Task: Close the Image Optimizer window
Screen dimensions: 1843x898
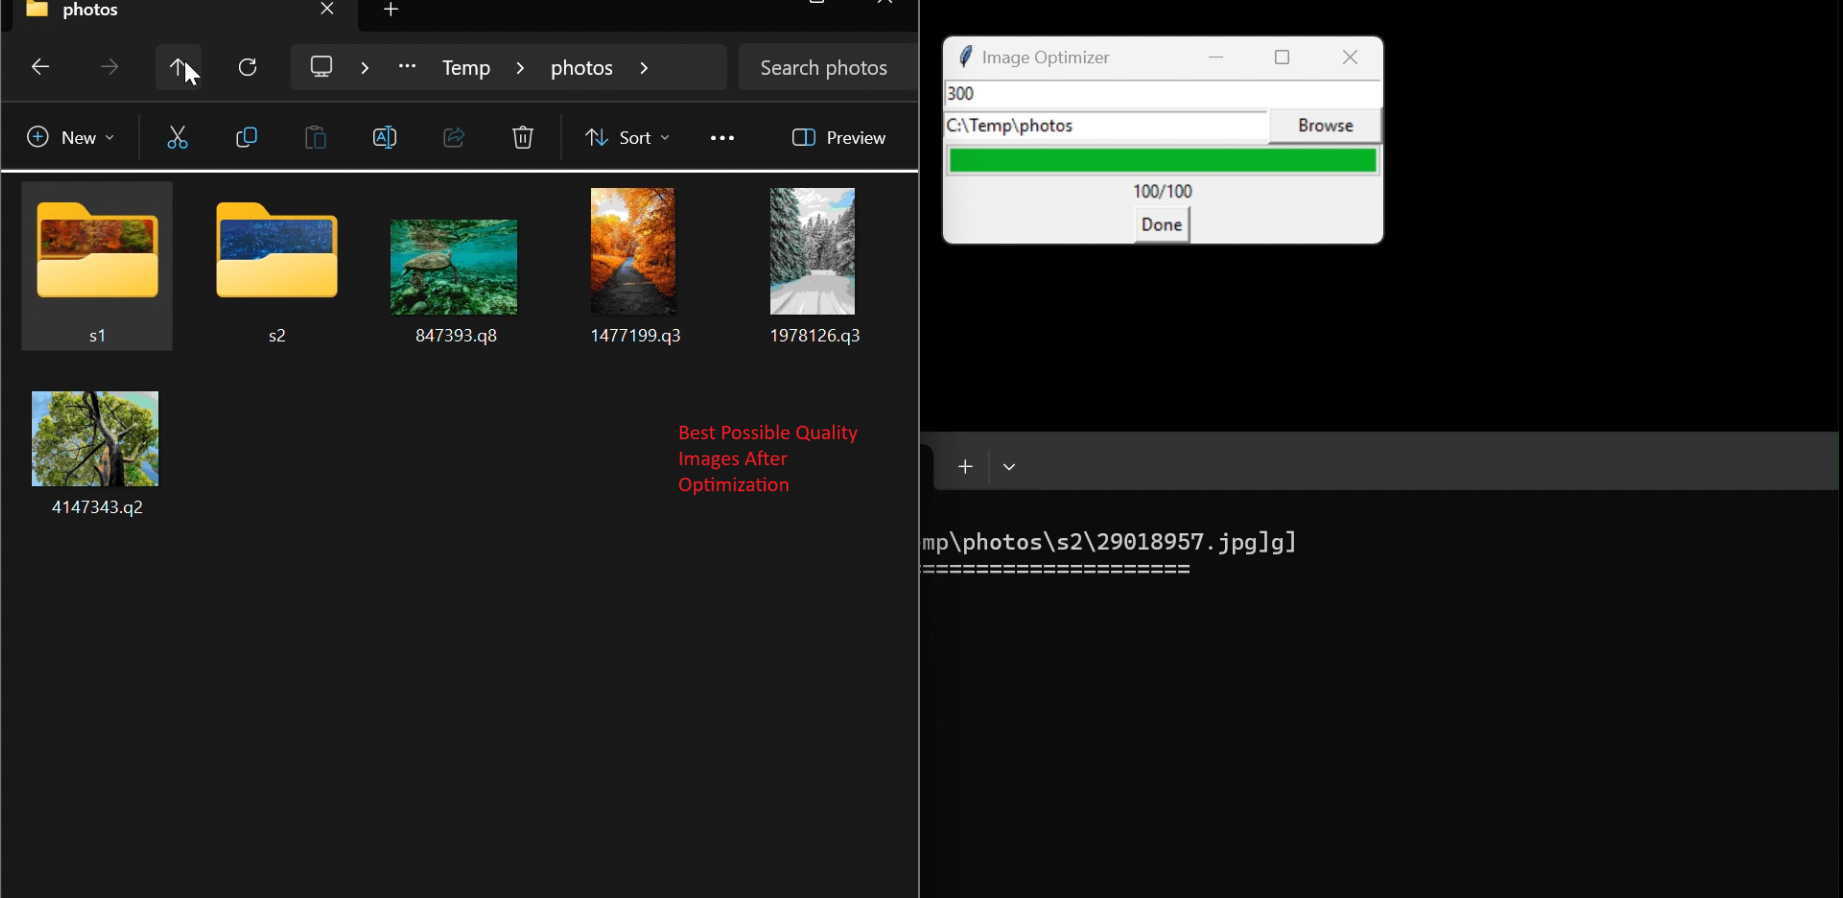Action: click(x=1350, y=58)
